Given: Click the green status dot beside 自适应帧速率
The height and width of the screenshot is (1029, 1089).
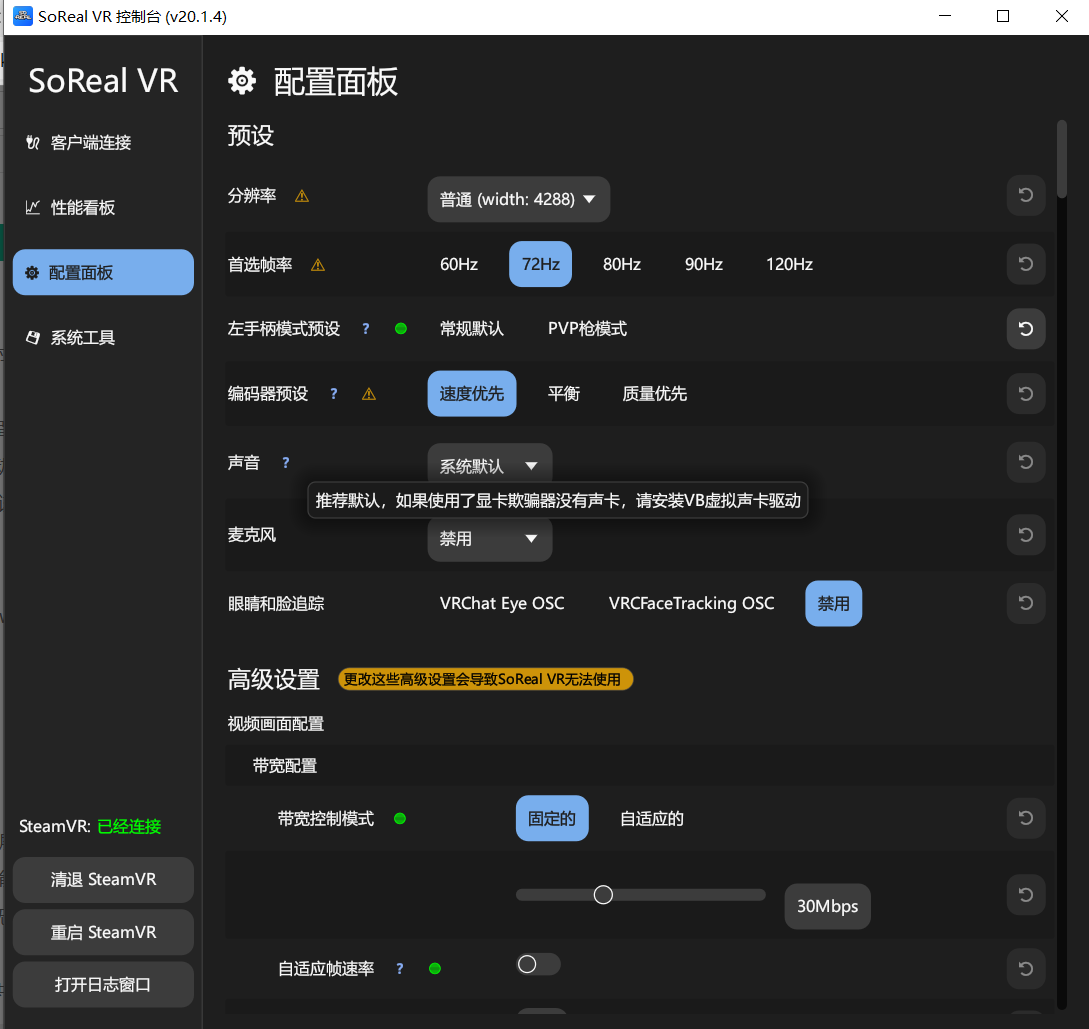Looking at the screenshot, I should click(435, 969).
